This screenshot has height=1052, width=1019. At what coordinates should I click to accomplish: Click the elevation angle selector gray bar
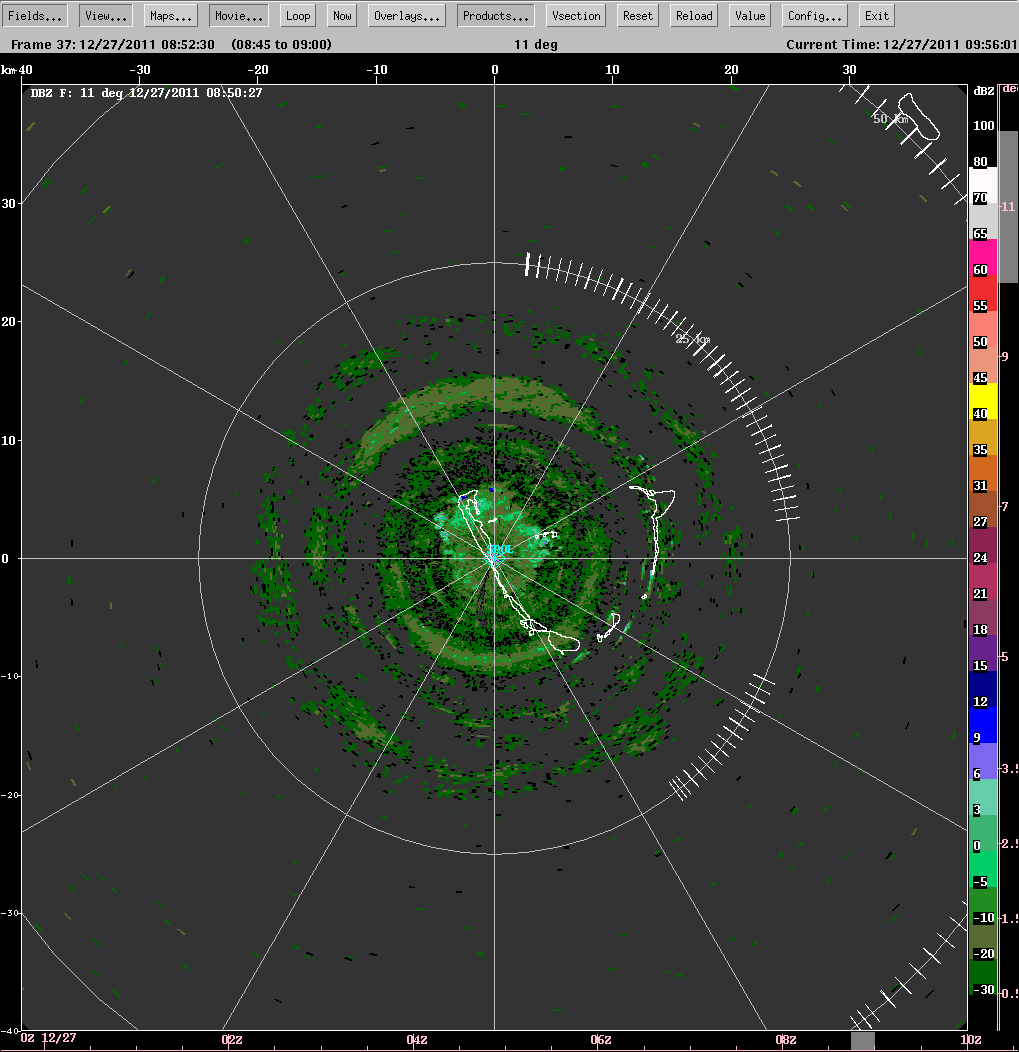coord(1008,207)
